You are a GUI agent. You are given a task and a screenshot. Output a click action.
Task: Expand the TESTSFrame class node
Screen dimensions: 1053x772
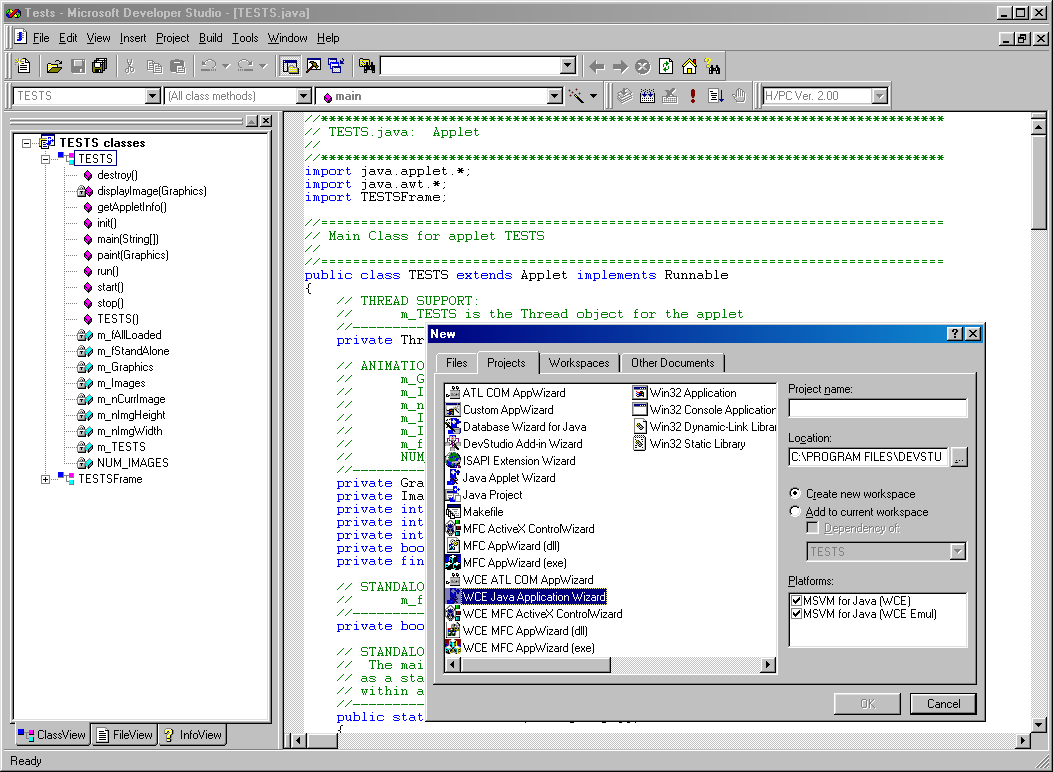(x=46, y=479)
